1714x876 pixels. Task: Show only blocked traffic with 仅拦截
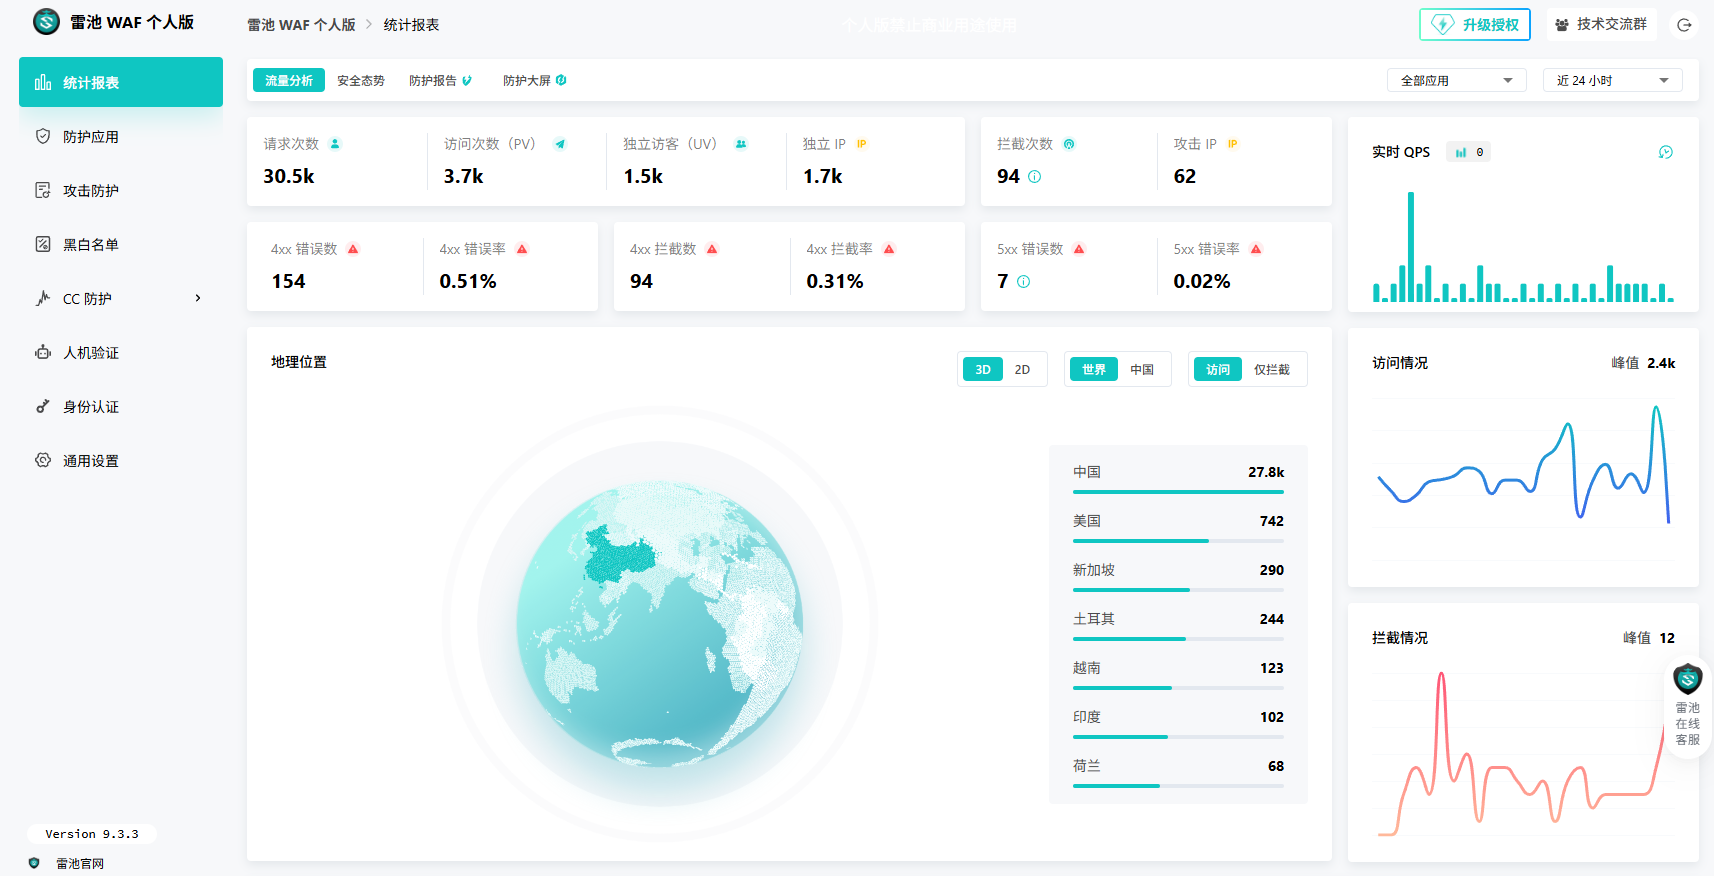coord(1271,370)
